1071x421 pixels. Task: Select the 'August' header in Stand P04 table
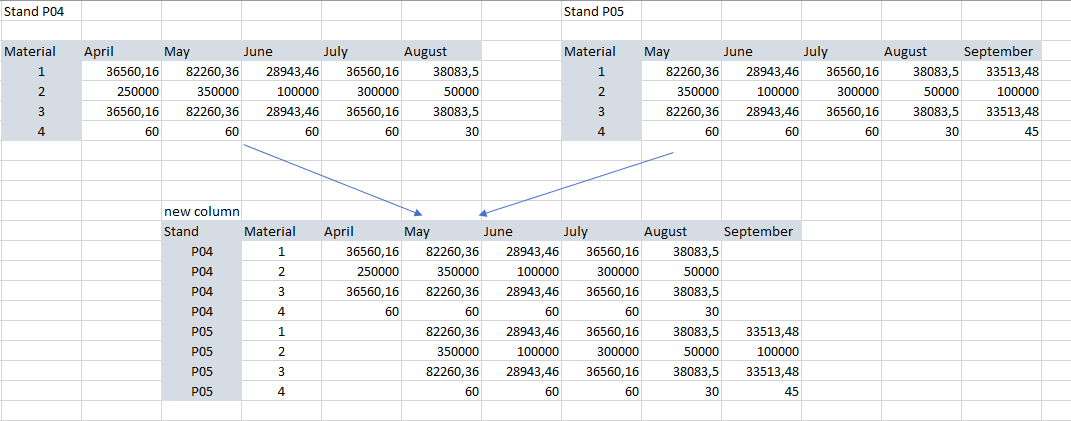pyautogui.click(x=441, y=51)
